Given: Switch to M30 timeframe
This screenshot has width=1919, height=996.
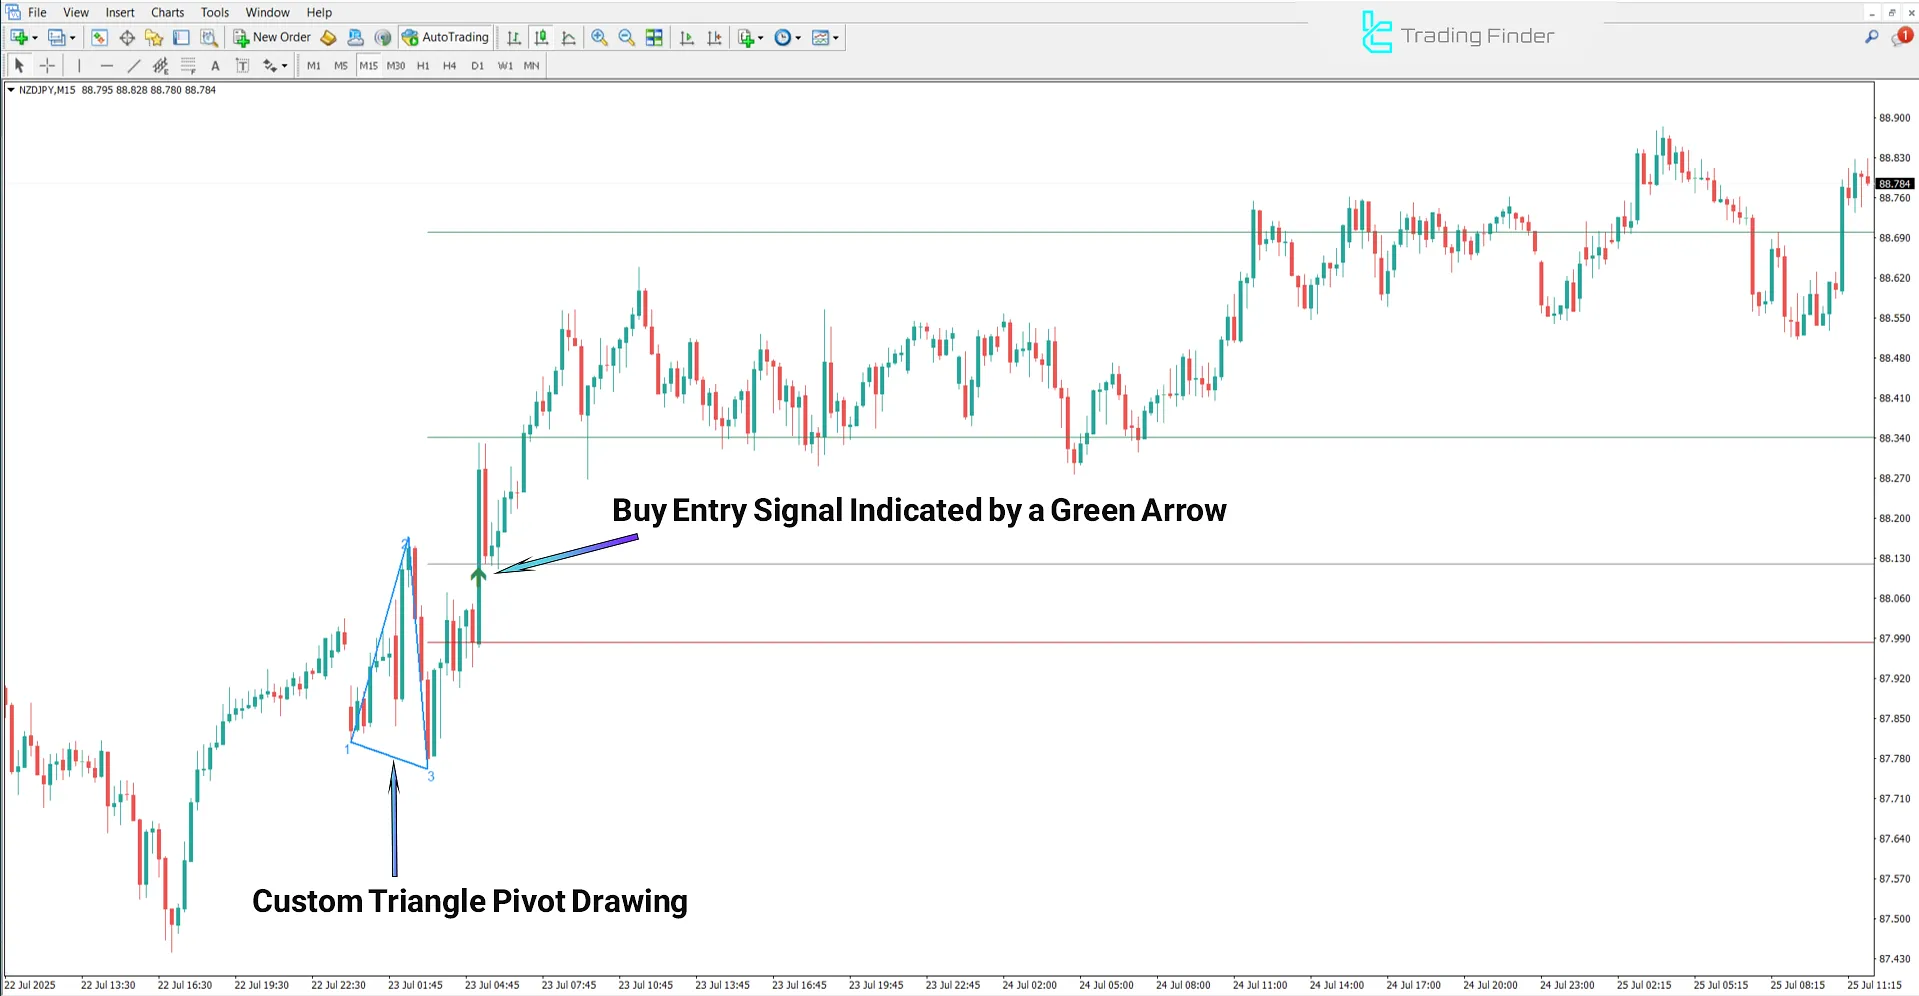Looking at the screenshot, I should (396, 66).
